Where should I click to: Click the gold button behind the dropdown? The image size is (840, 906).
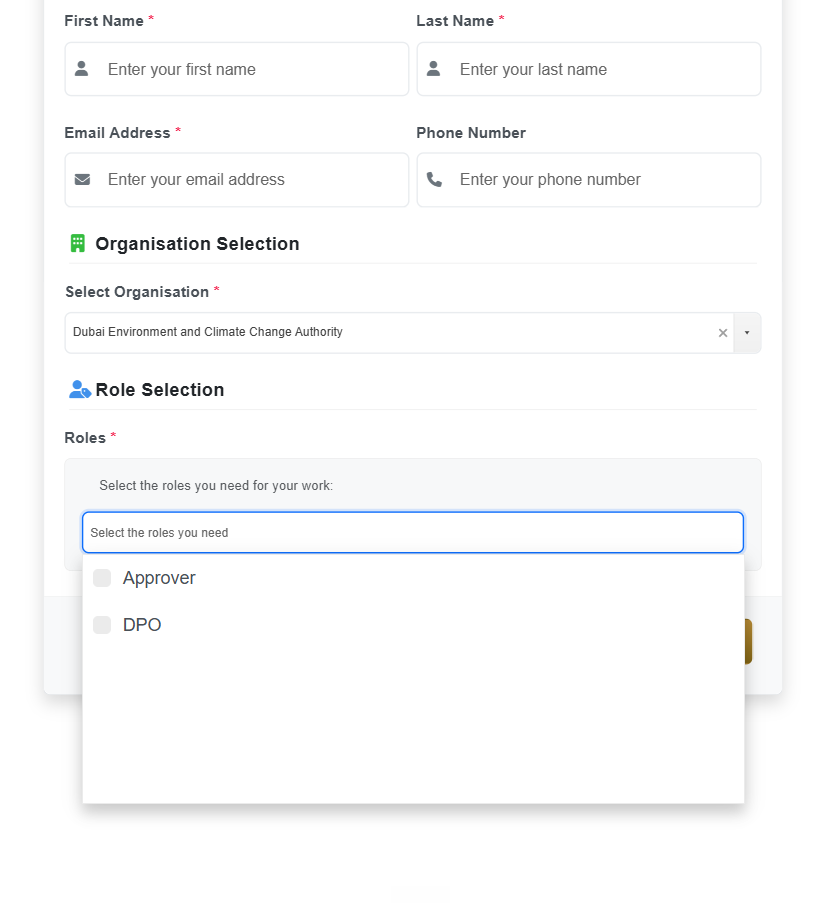pos(748,641)
